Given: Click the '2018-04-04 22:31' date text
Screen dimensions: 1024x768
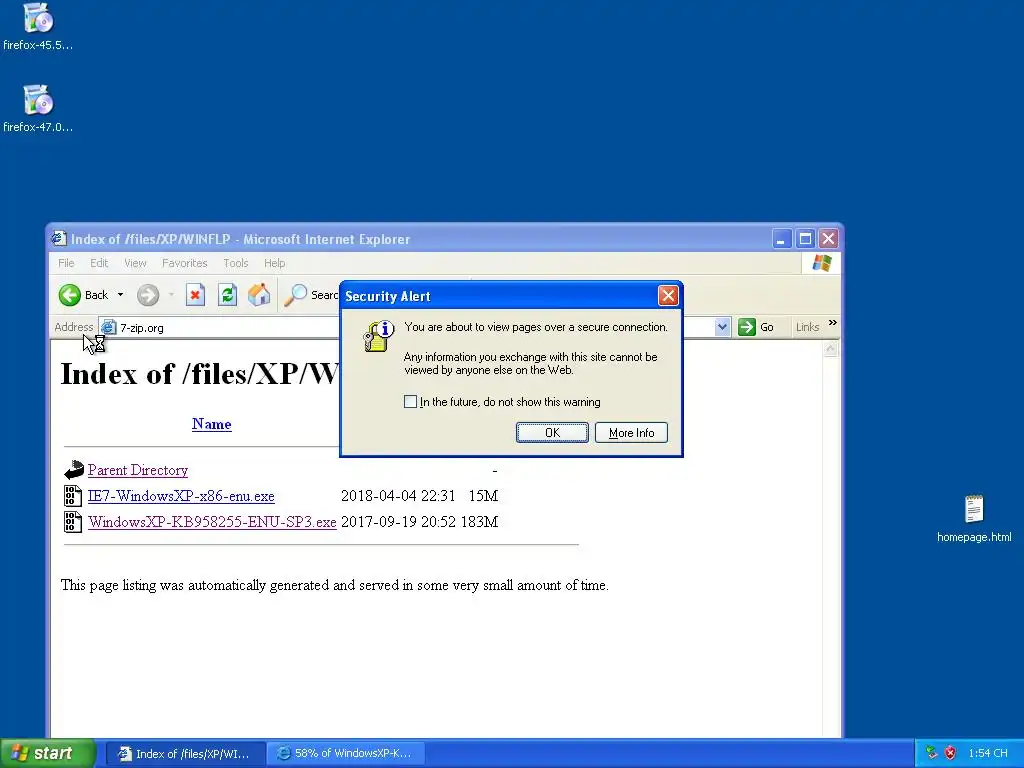Looking at the screenshot, I should 398,496.
